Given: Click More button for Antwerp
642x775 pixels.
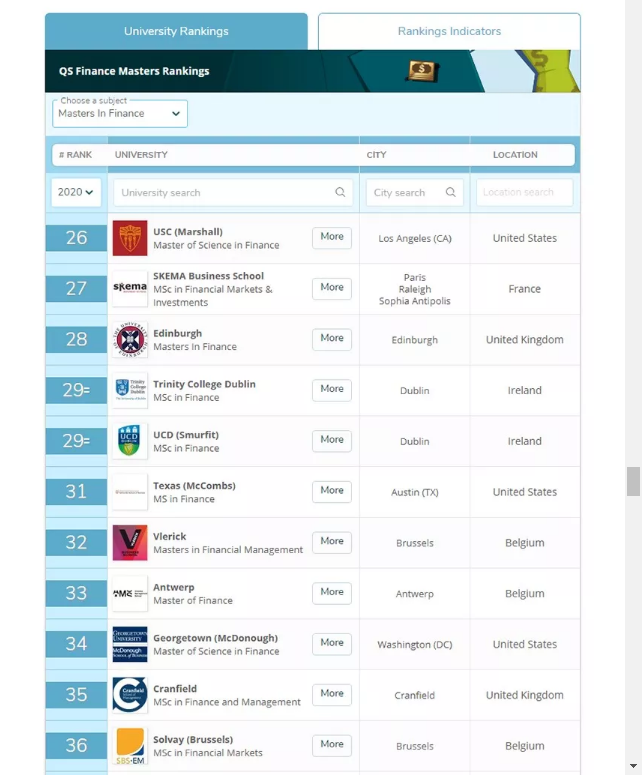Looking at the screenshot, I should (332, 593).
